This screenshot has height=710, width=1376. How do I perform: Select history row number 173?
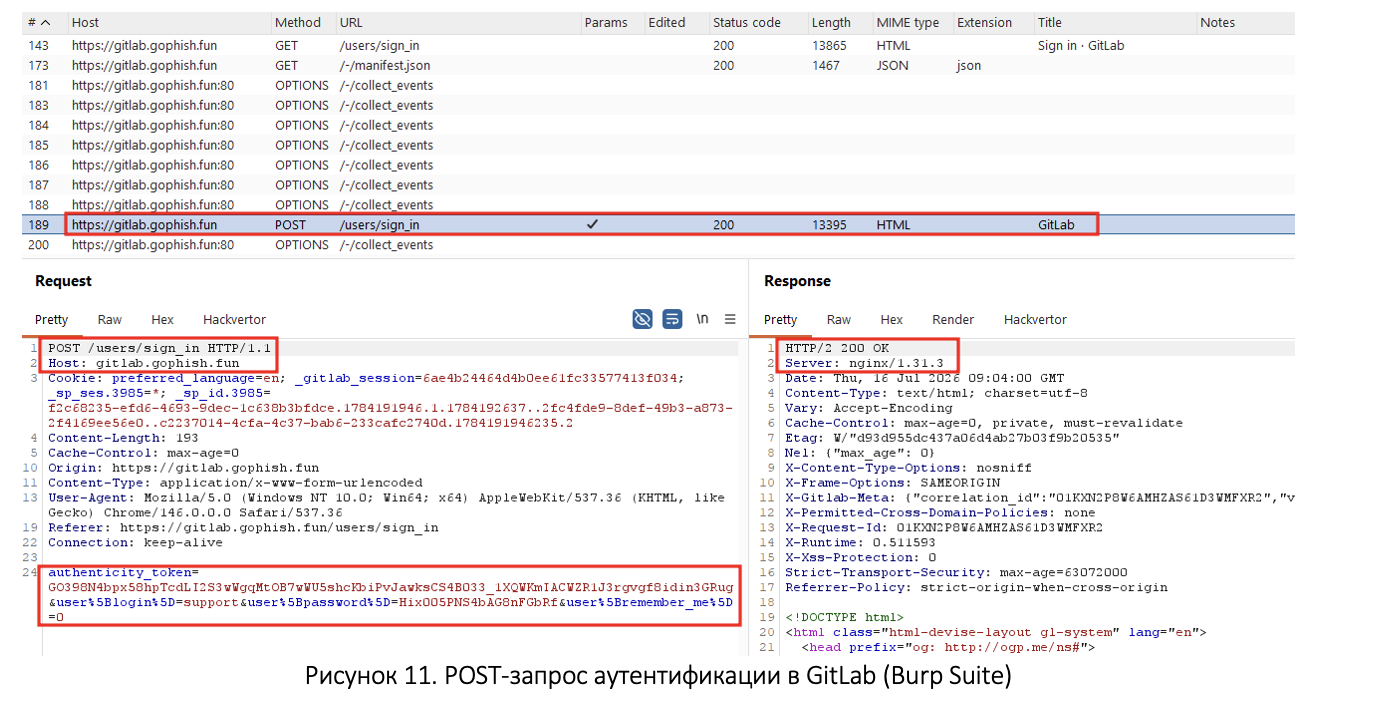point(658,65)
